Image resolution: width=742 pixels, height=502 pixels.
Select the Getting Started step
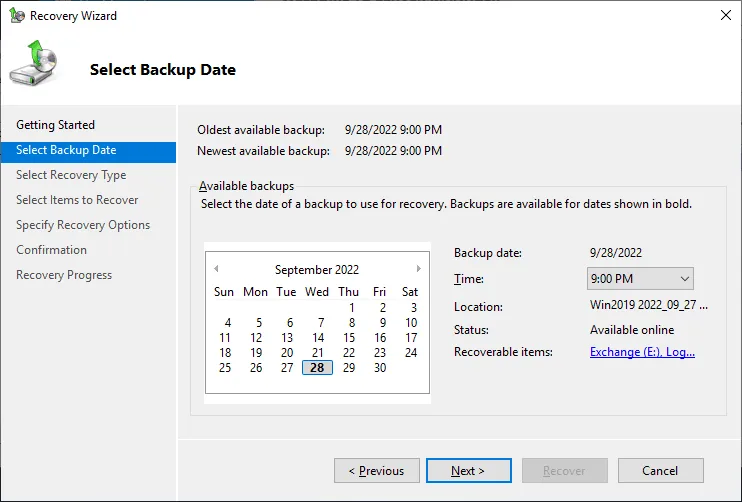coord(56,125)
